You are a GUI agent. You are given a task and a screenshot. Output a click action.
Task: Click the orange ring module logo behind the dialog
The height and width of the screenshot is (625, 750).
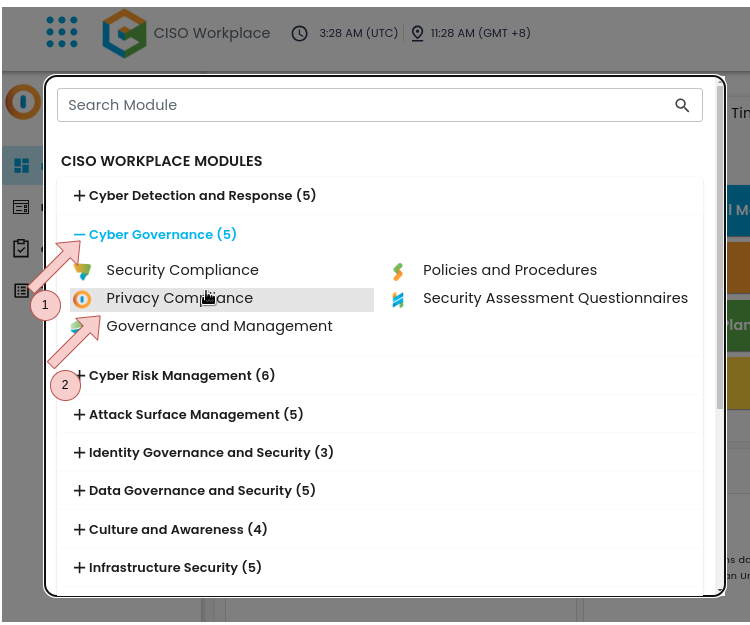tap(23, 102)
